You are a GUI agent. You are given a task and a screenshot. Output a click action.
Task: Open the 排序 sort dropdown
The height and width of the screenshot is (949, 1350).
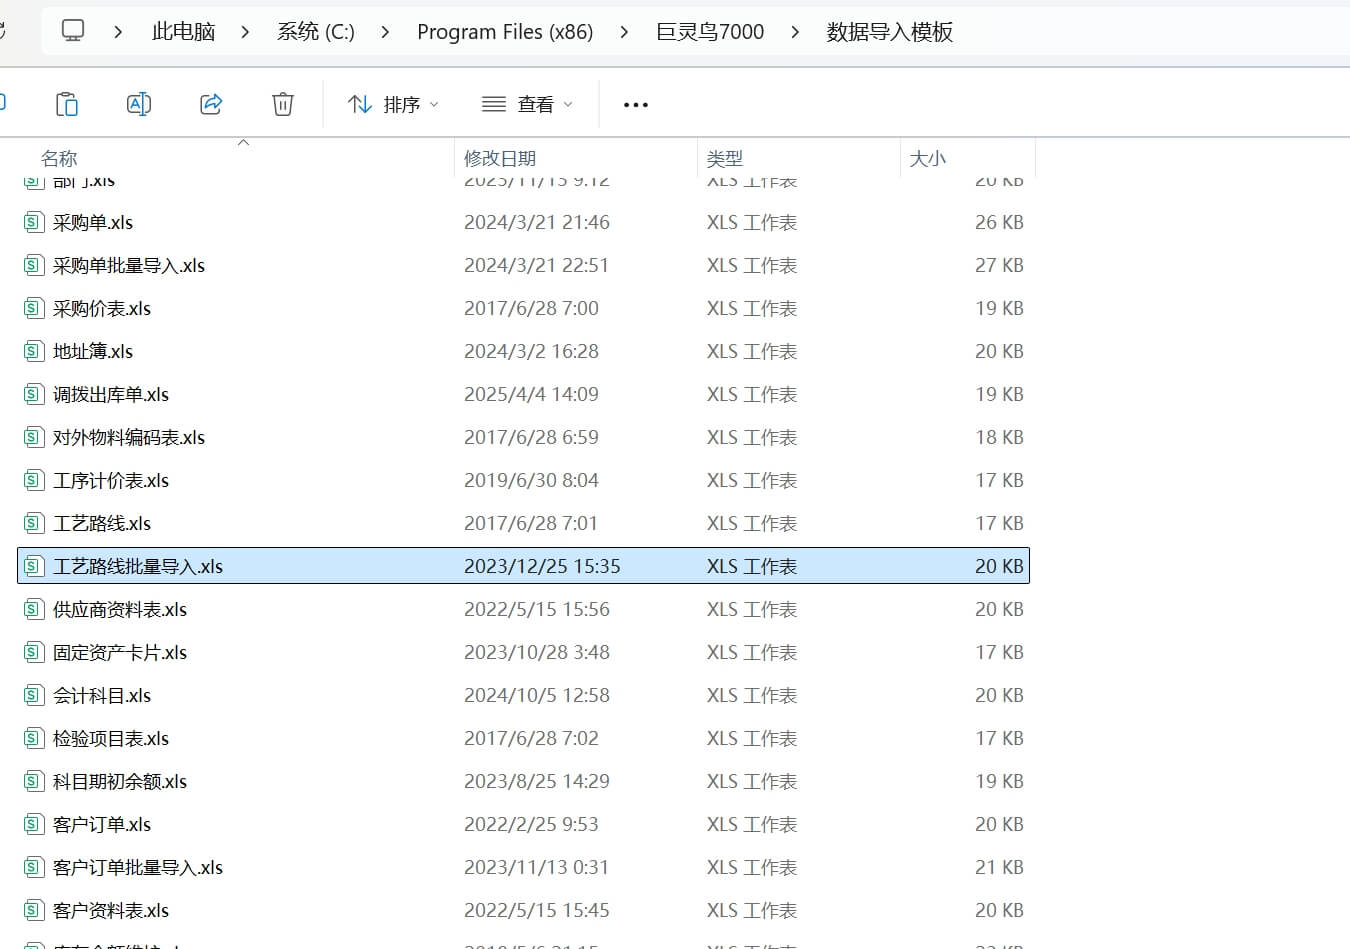click(x=393, y=105)
